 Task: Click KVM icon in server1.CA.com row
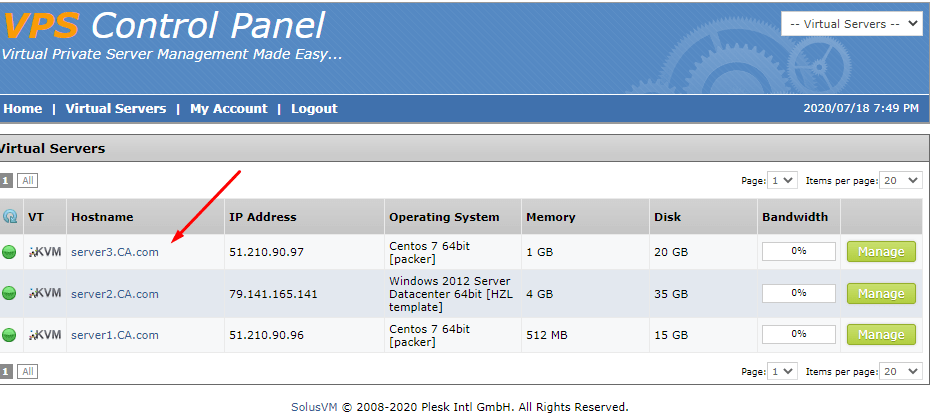(x=45, y=335)
